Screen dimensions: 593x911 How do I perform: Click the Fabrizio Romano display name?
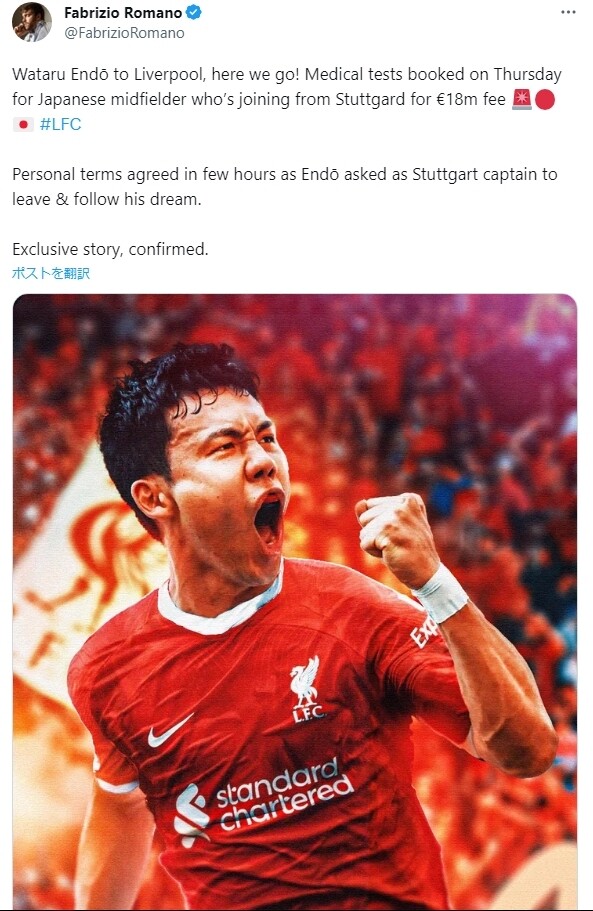pyautogui.click(x=123, y=13)
